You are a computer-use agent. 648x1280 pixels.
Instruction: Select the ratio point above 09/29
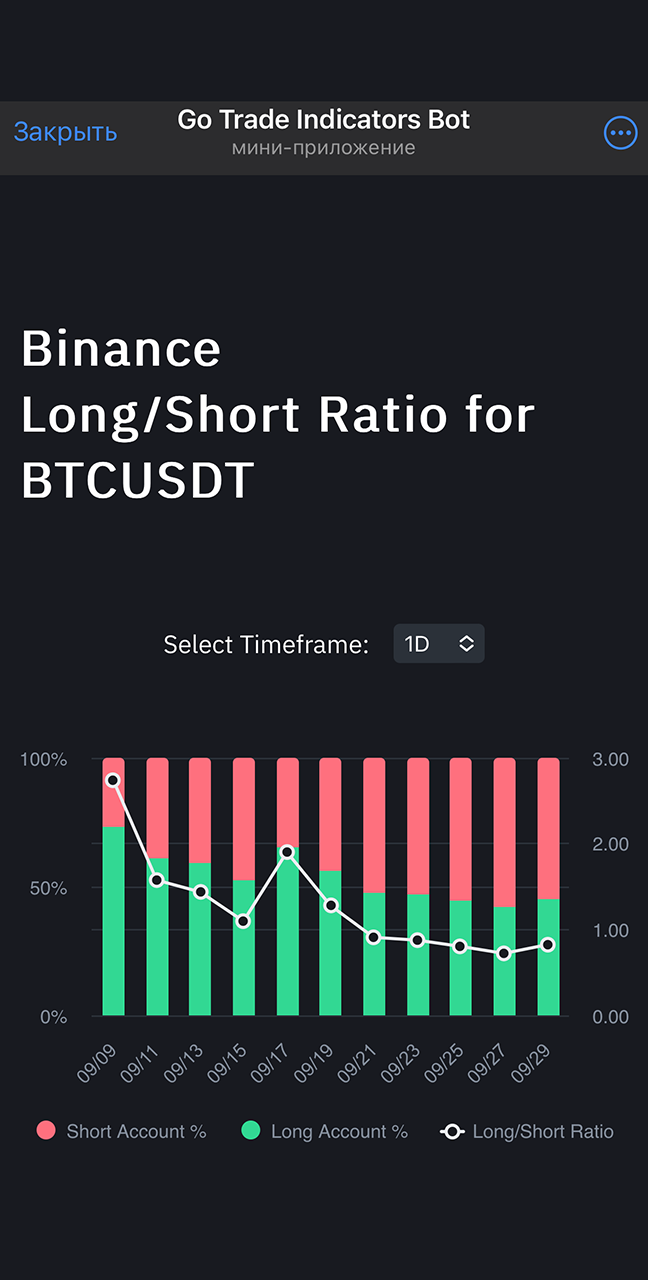(548, 945)
